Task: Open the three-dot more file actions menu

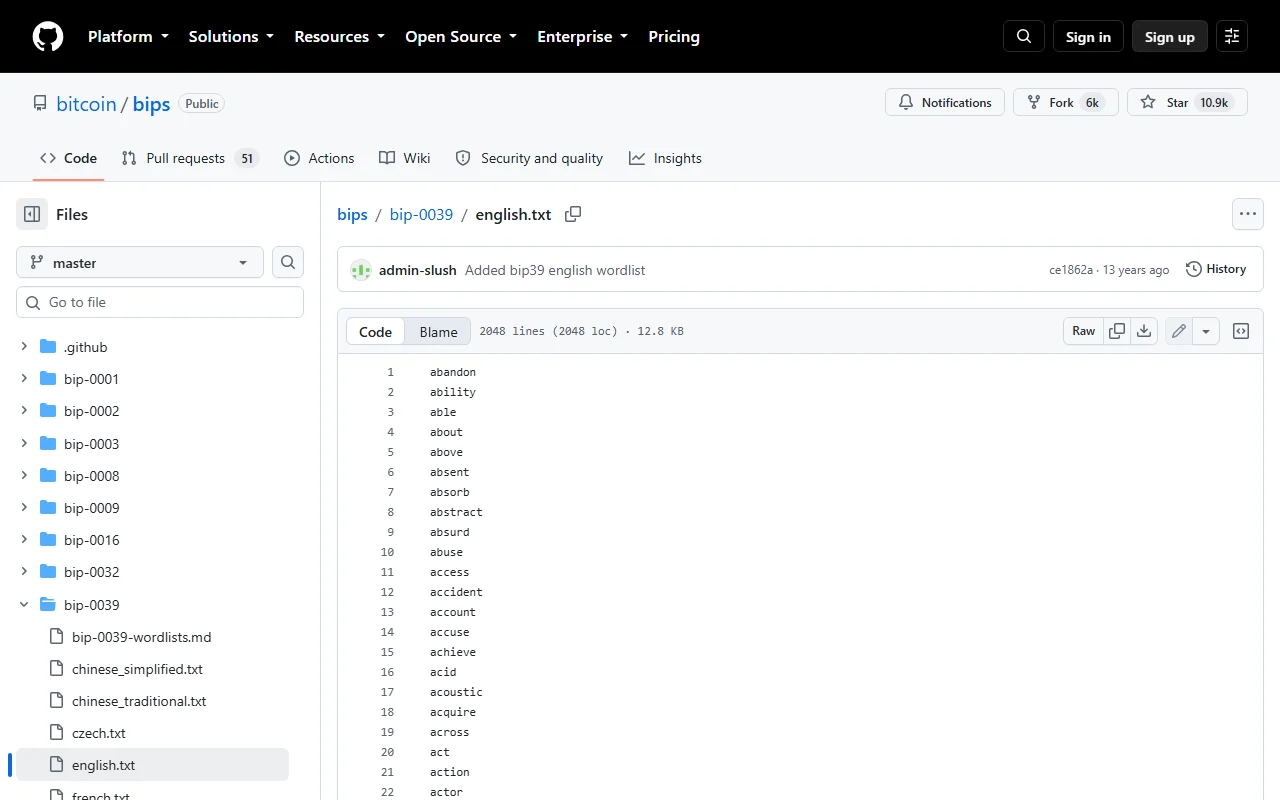Action: (1247, 214)
